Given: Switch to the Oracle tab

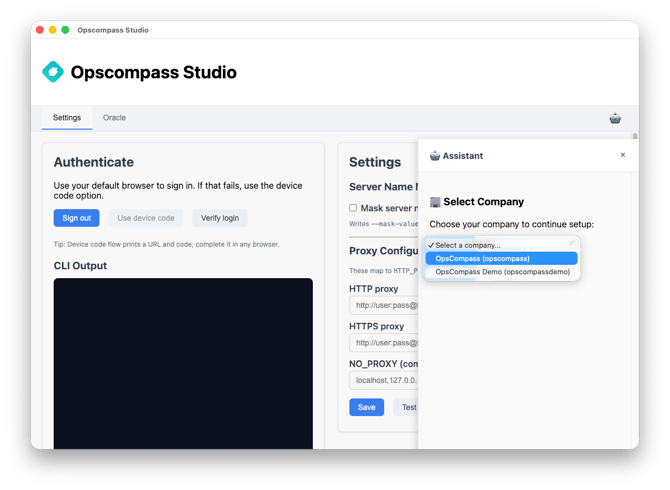Looking at the screenshot, I should click(114, 117).
